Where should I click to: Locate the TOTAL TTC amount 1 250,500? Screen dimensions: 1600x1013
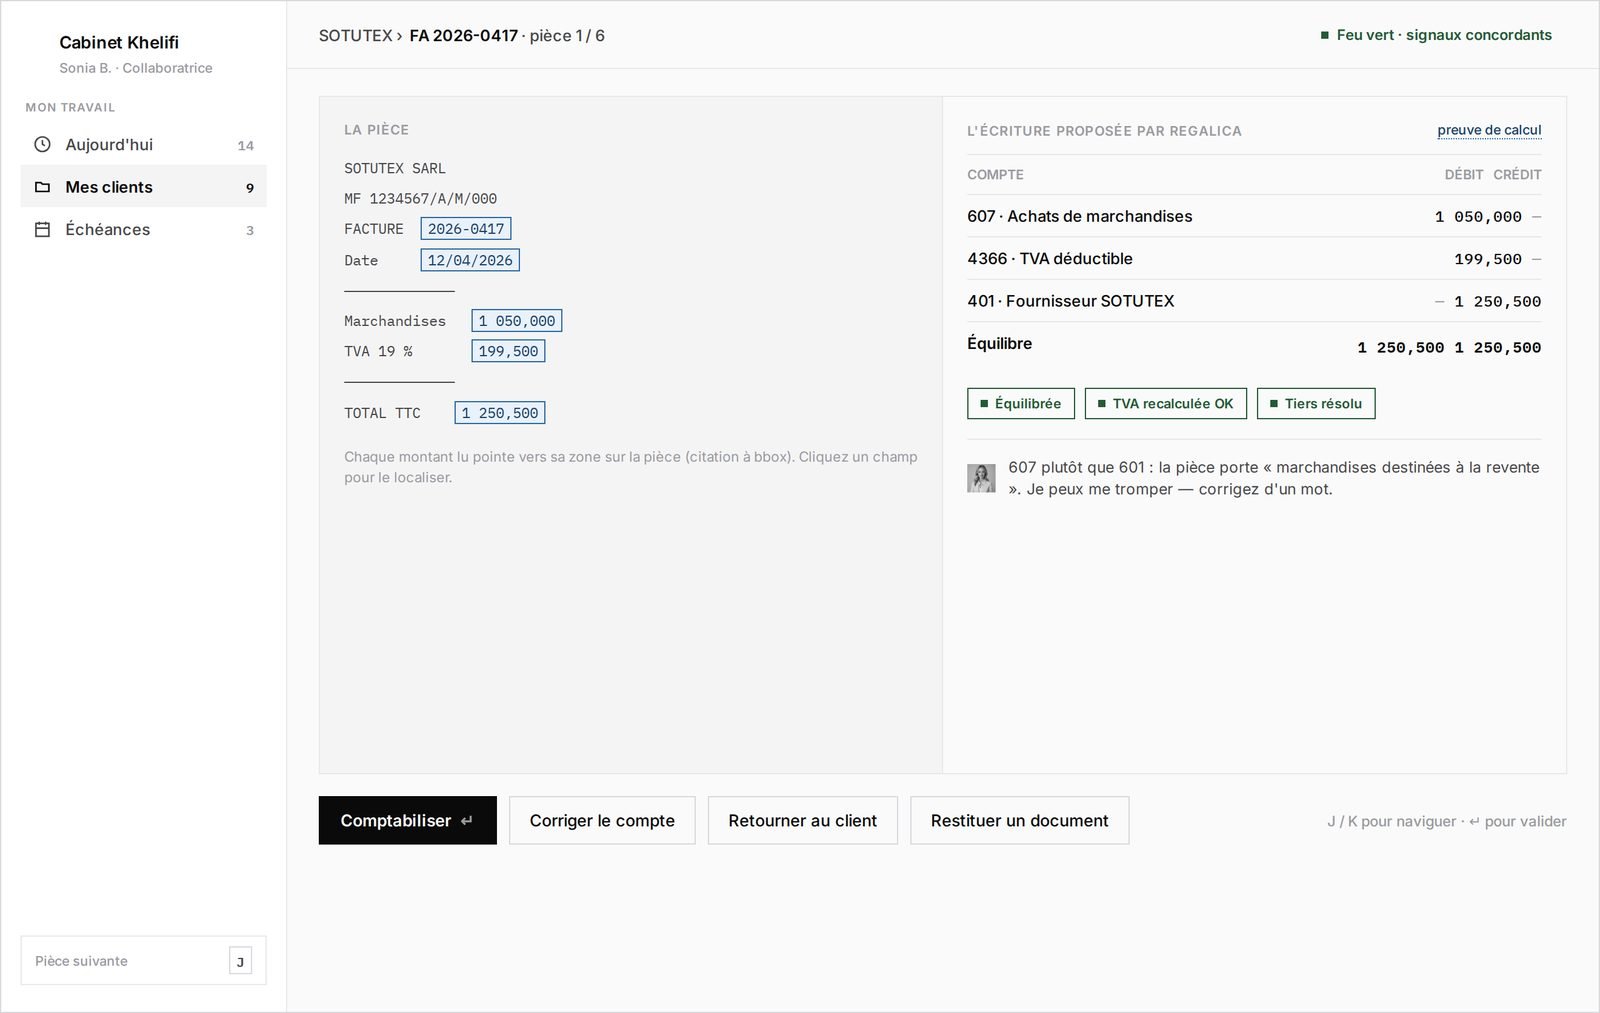coord(500,413)
